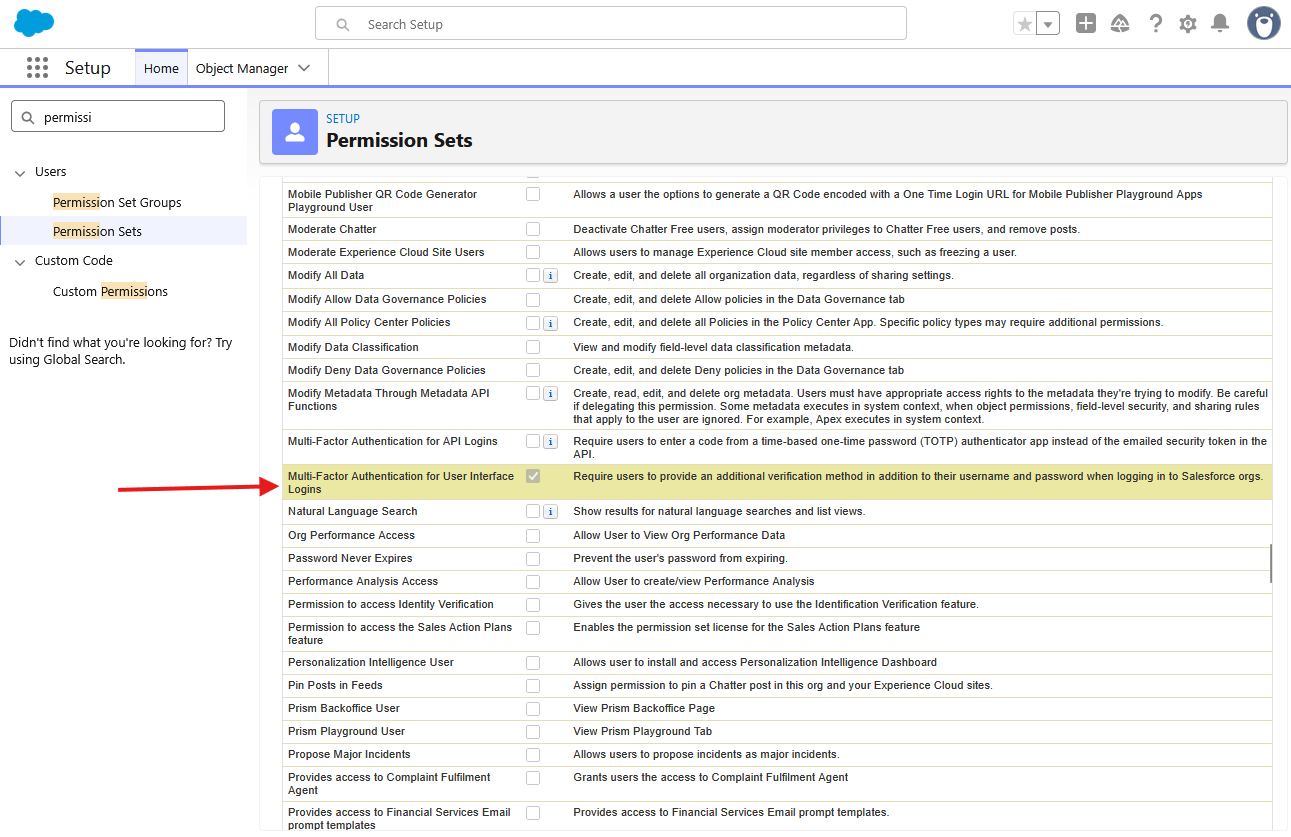Click the favorites star icon
Viewport: 1291px width, 837px height.
point(1024,24)
